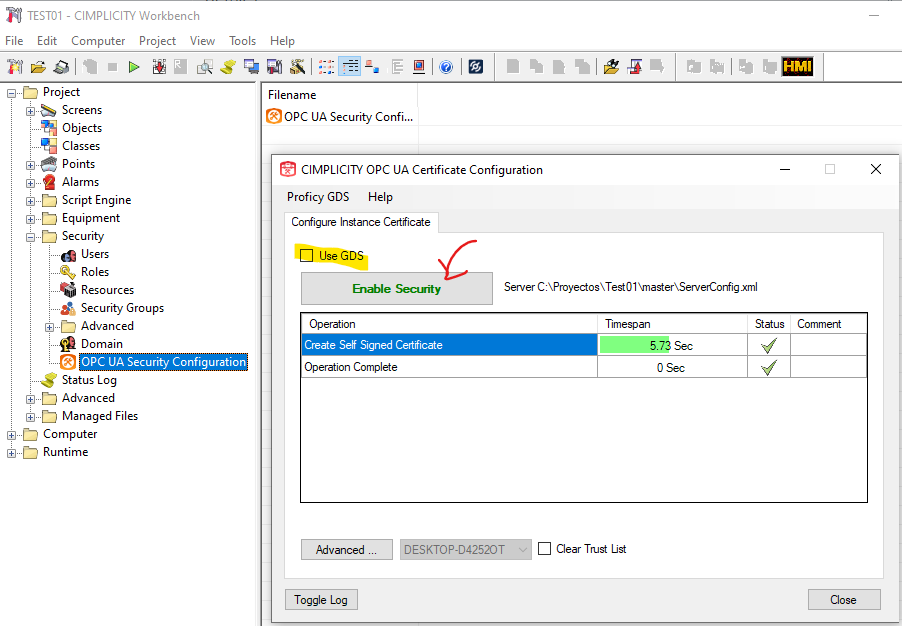Select the details view toolbar button
The height and width of the screenshot is (626, 902).
(349, 67)
